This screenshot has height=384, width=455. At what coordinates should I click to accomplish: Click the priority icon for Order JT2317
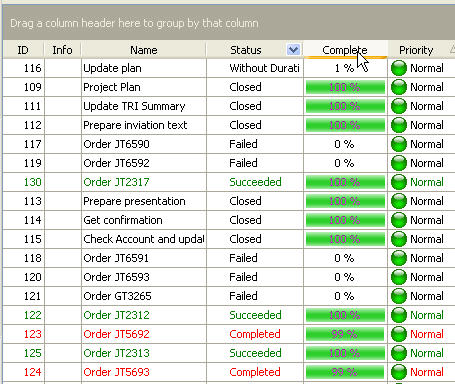(x=399, y=182)
